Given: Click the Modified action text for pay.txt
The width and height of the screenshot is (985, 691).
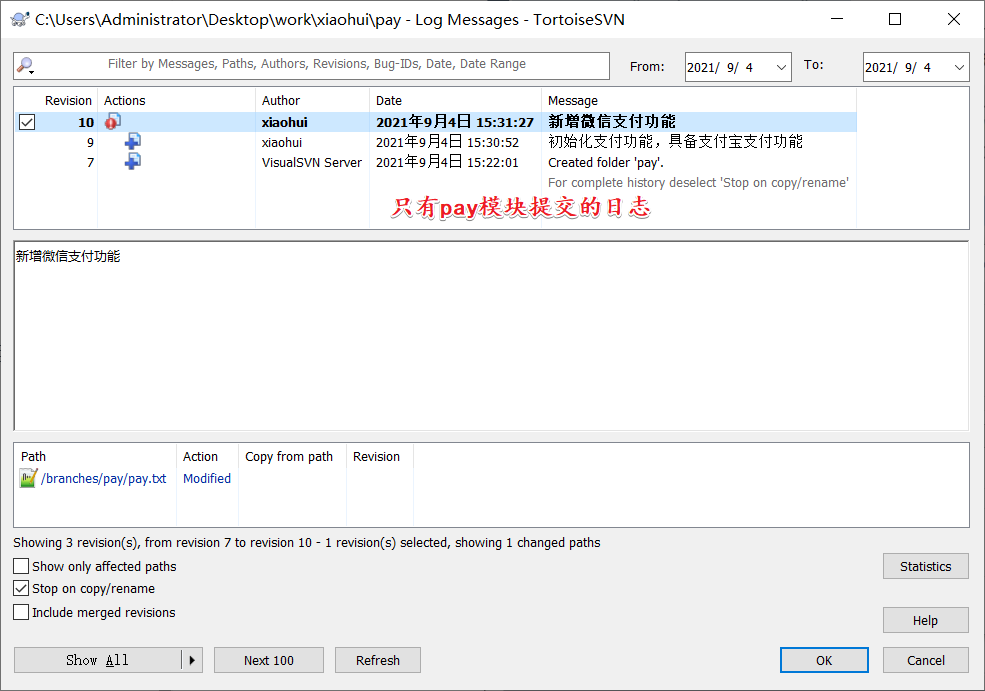Looking at the screenshot, I should (207, 479).
